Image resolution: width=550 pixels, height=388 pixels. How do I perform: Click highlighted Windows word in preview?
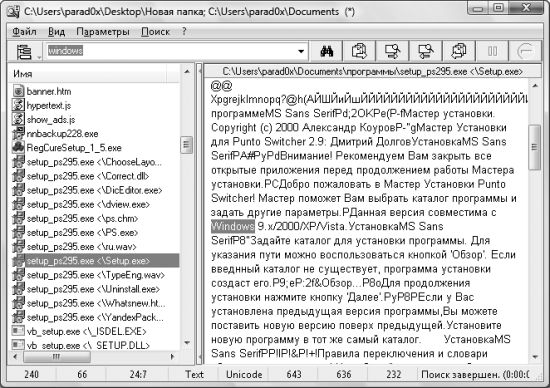233,226
